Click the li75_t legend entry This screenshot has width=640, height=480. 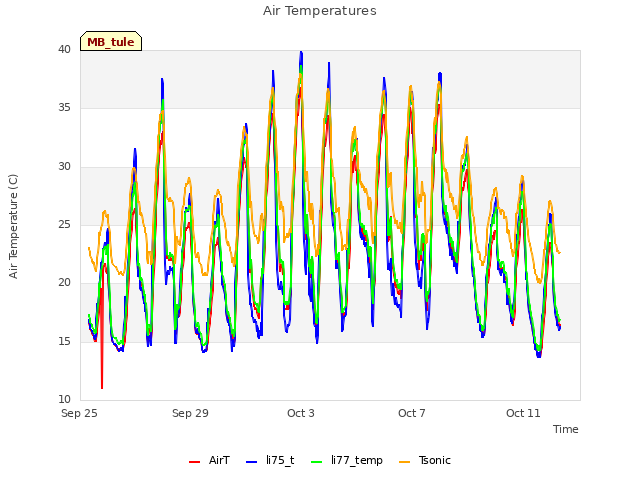point(270,460)
